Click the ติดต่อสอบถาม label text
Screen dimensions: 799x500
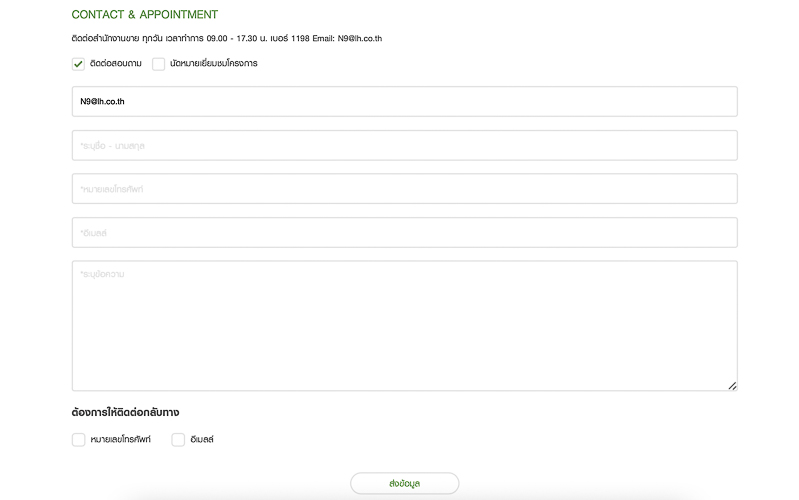coord(116,63)
